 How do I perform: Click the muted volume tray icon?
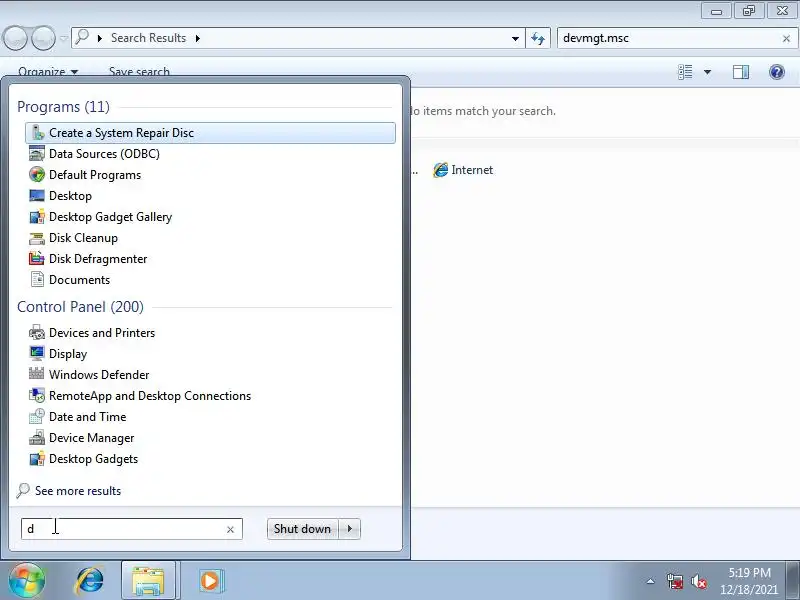pyautogui.click(x=698, y=581)
